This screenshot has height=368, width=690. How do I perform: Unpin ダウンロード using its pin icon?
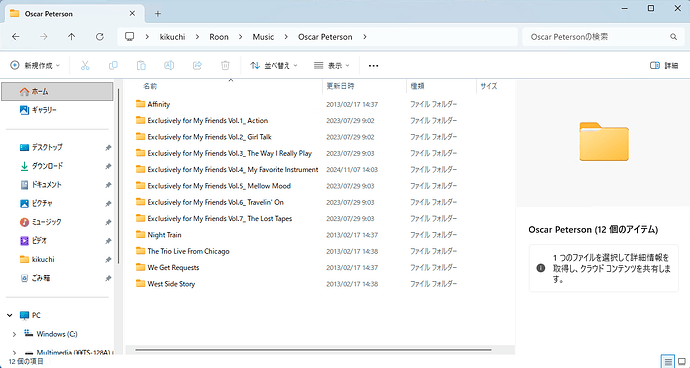[x=108, y=166]
